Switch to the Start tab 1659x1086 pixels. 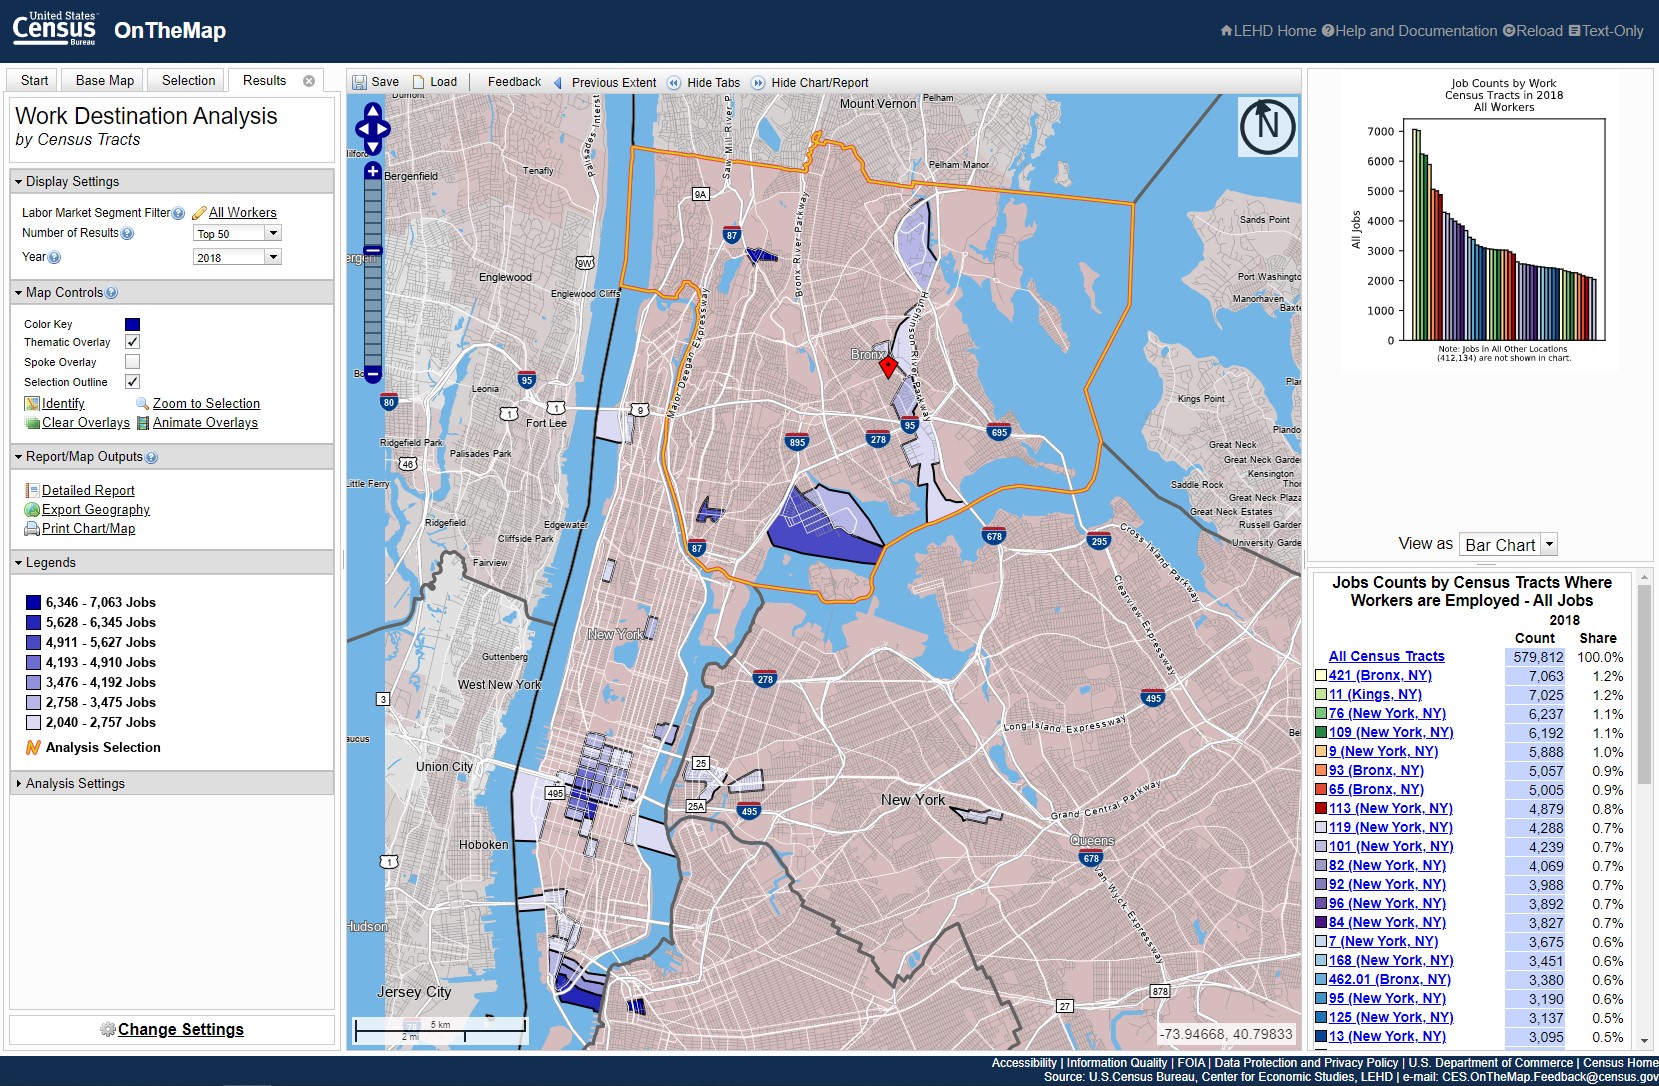coord(34,81)
